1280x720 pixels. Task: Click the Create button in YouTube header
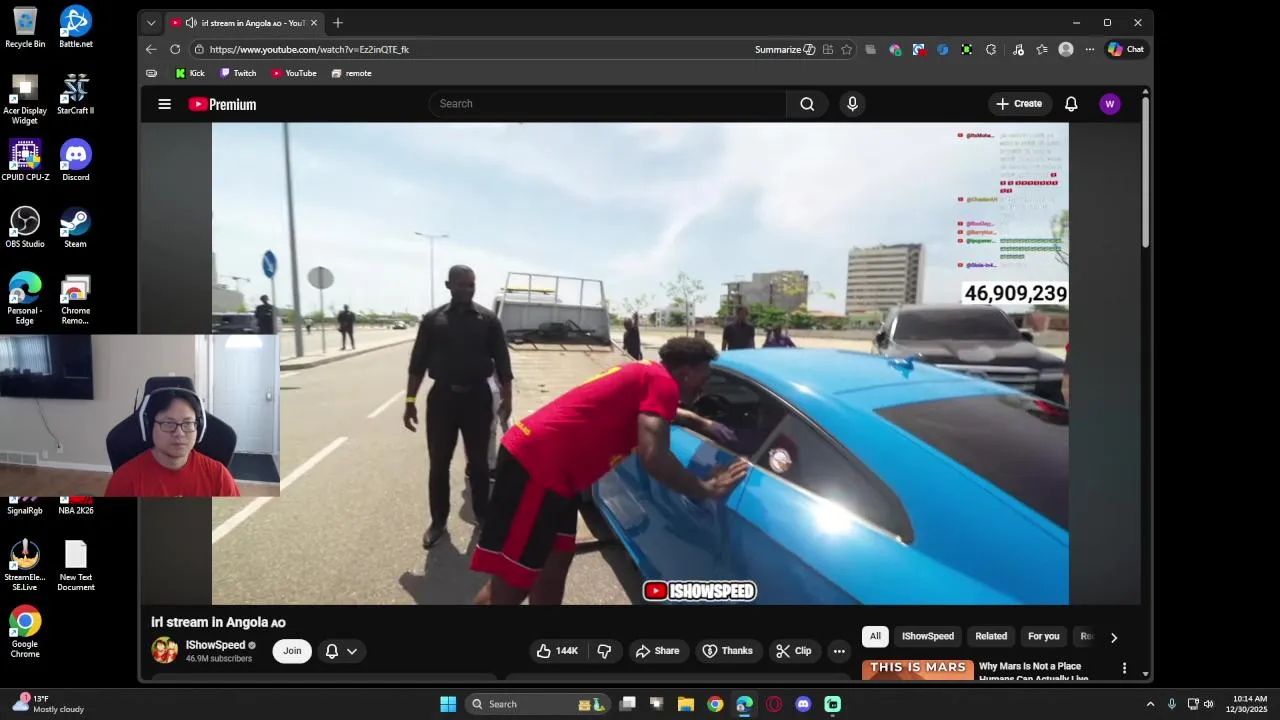pyautogui.click(x=1019, y=104)
